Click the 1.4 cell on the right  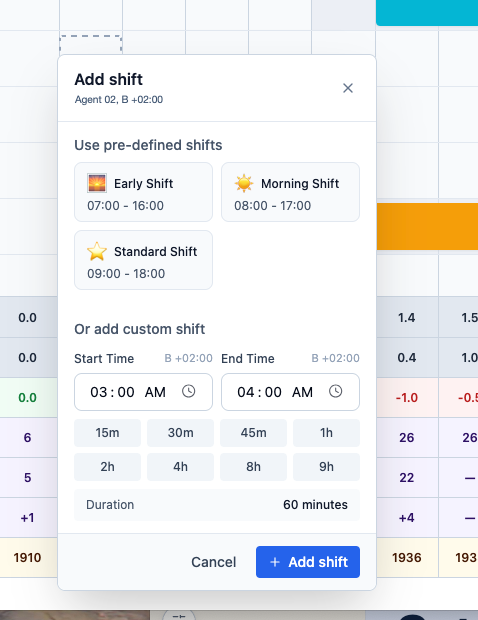coord(407,318)
